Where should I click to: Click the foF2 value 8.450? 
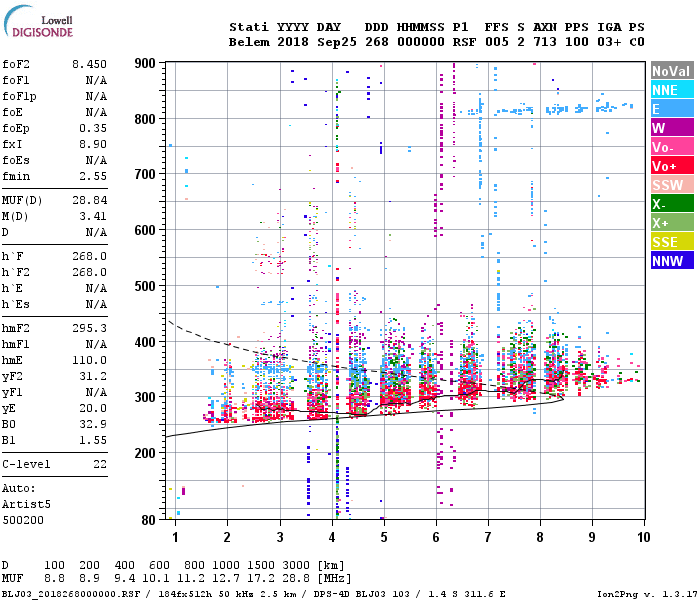(x=89, y=64)
